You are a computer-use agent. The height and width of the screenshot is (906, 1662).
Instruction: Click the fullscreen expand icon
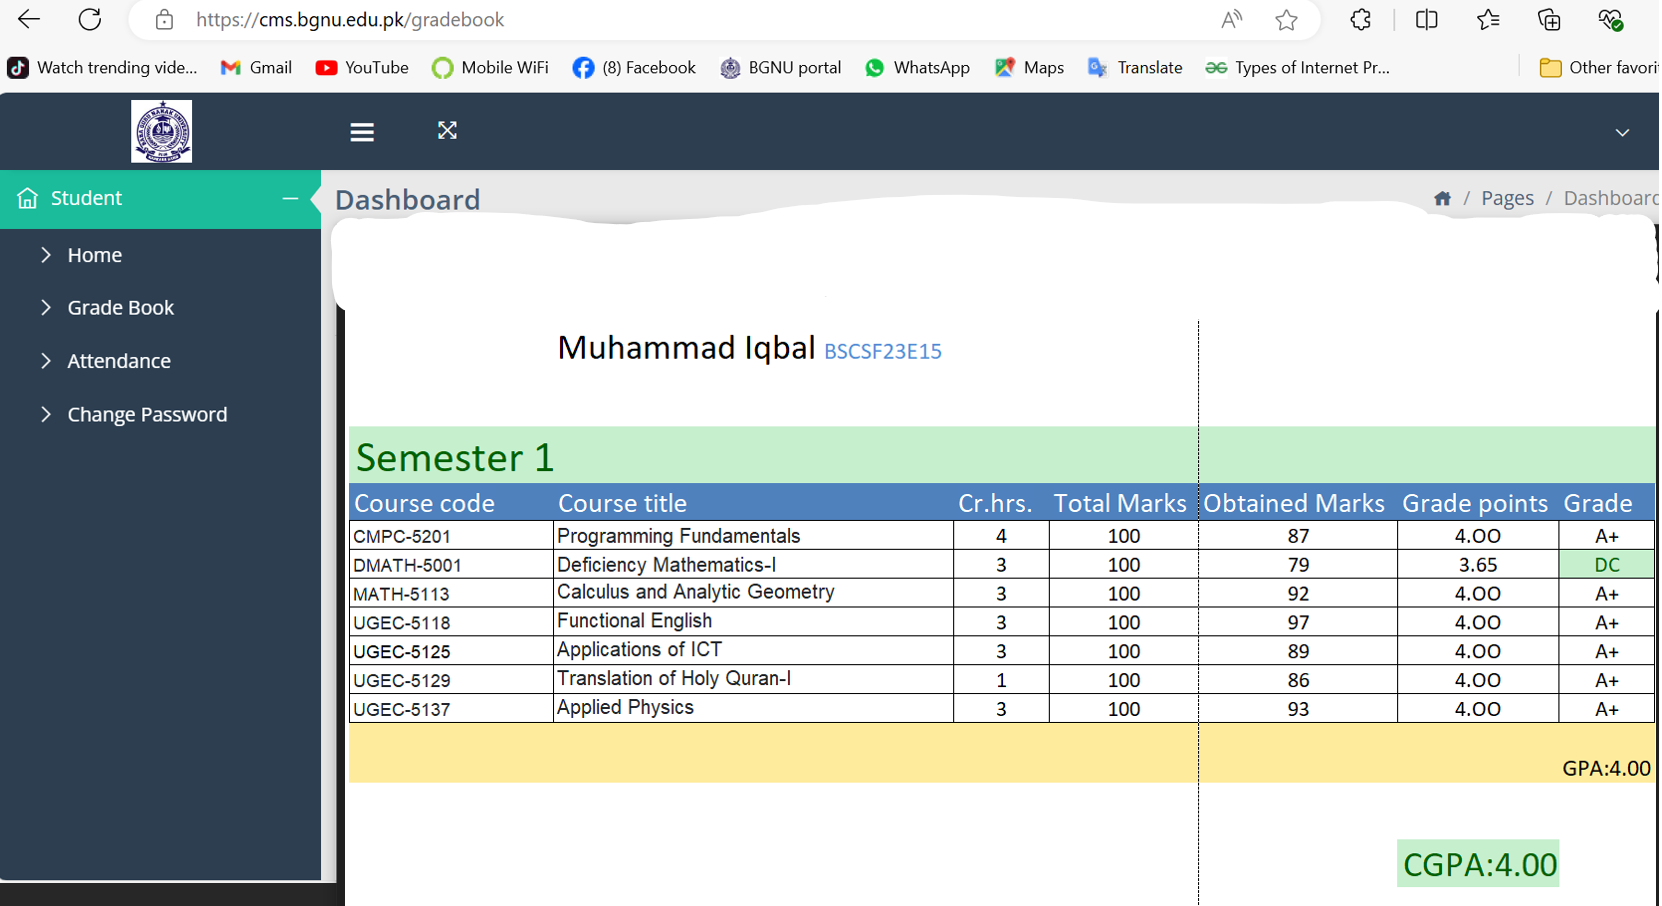pos(447,131)
